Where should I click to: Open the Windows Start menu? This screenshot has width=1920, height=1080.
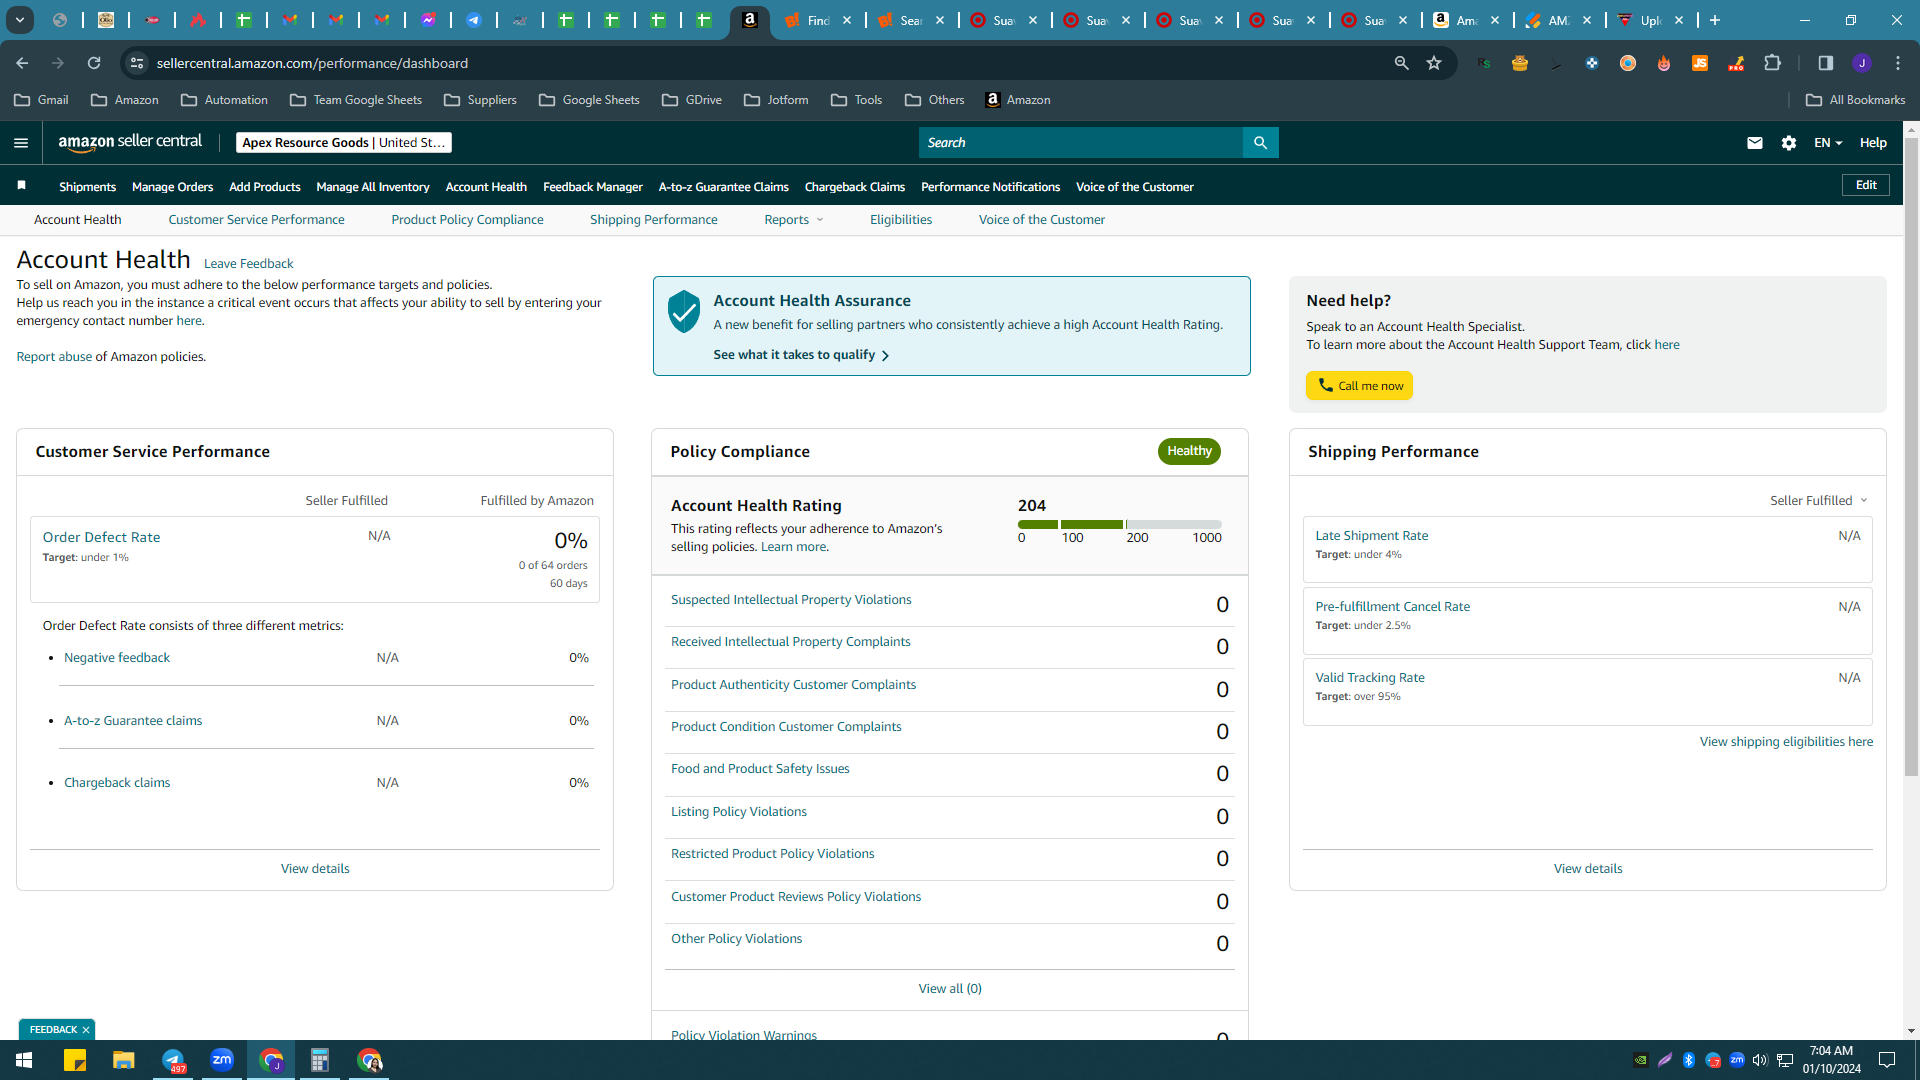pos(24,1060)
